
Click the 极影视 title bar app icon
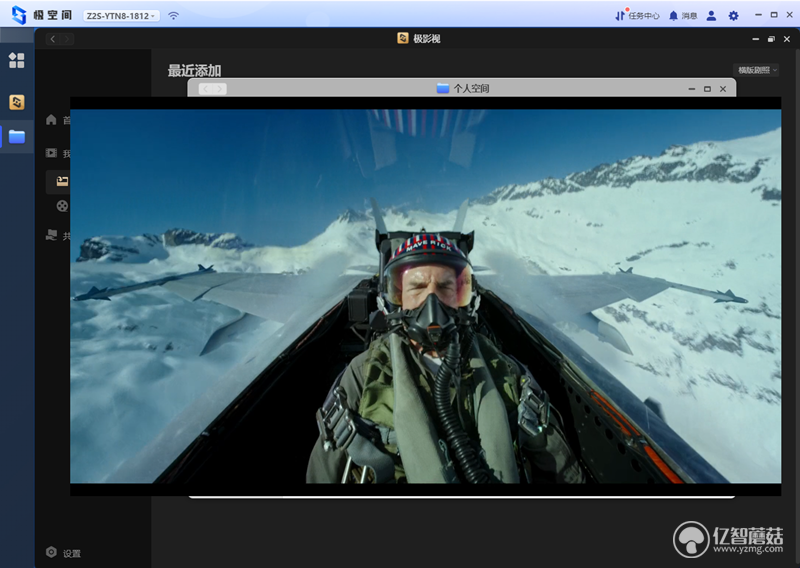[x=403, y=38]
